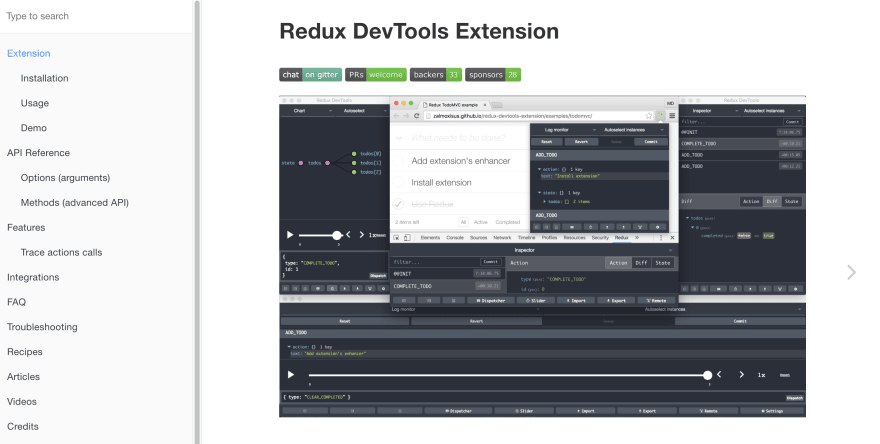Select the 'Completed' filter in pictured todo app

[507, 222]
